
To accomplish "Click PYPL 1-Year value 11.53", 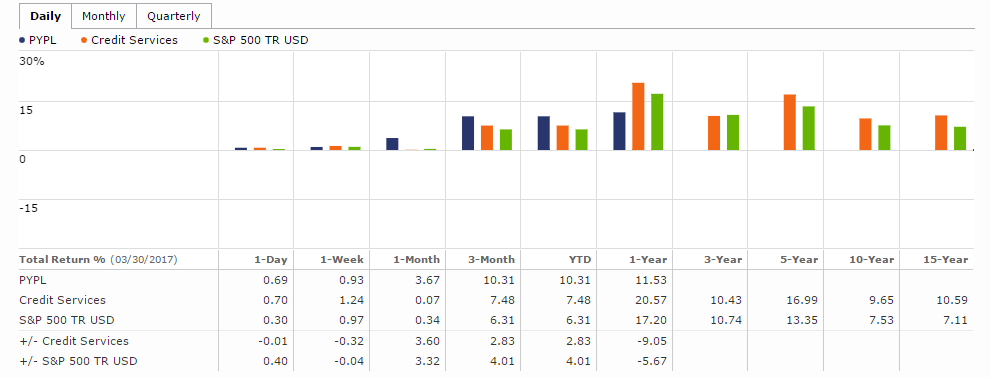I will click(653, 280).
